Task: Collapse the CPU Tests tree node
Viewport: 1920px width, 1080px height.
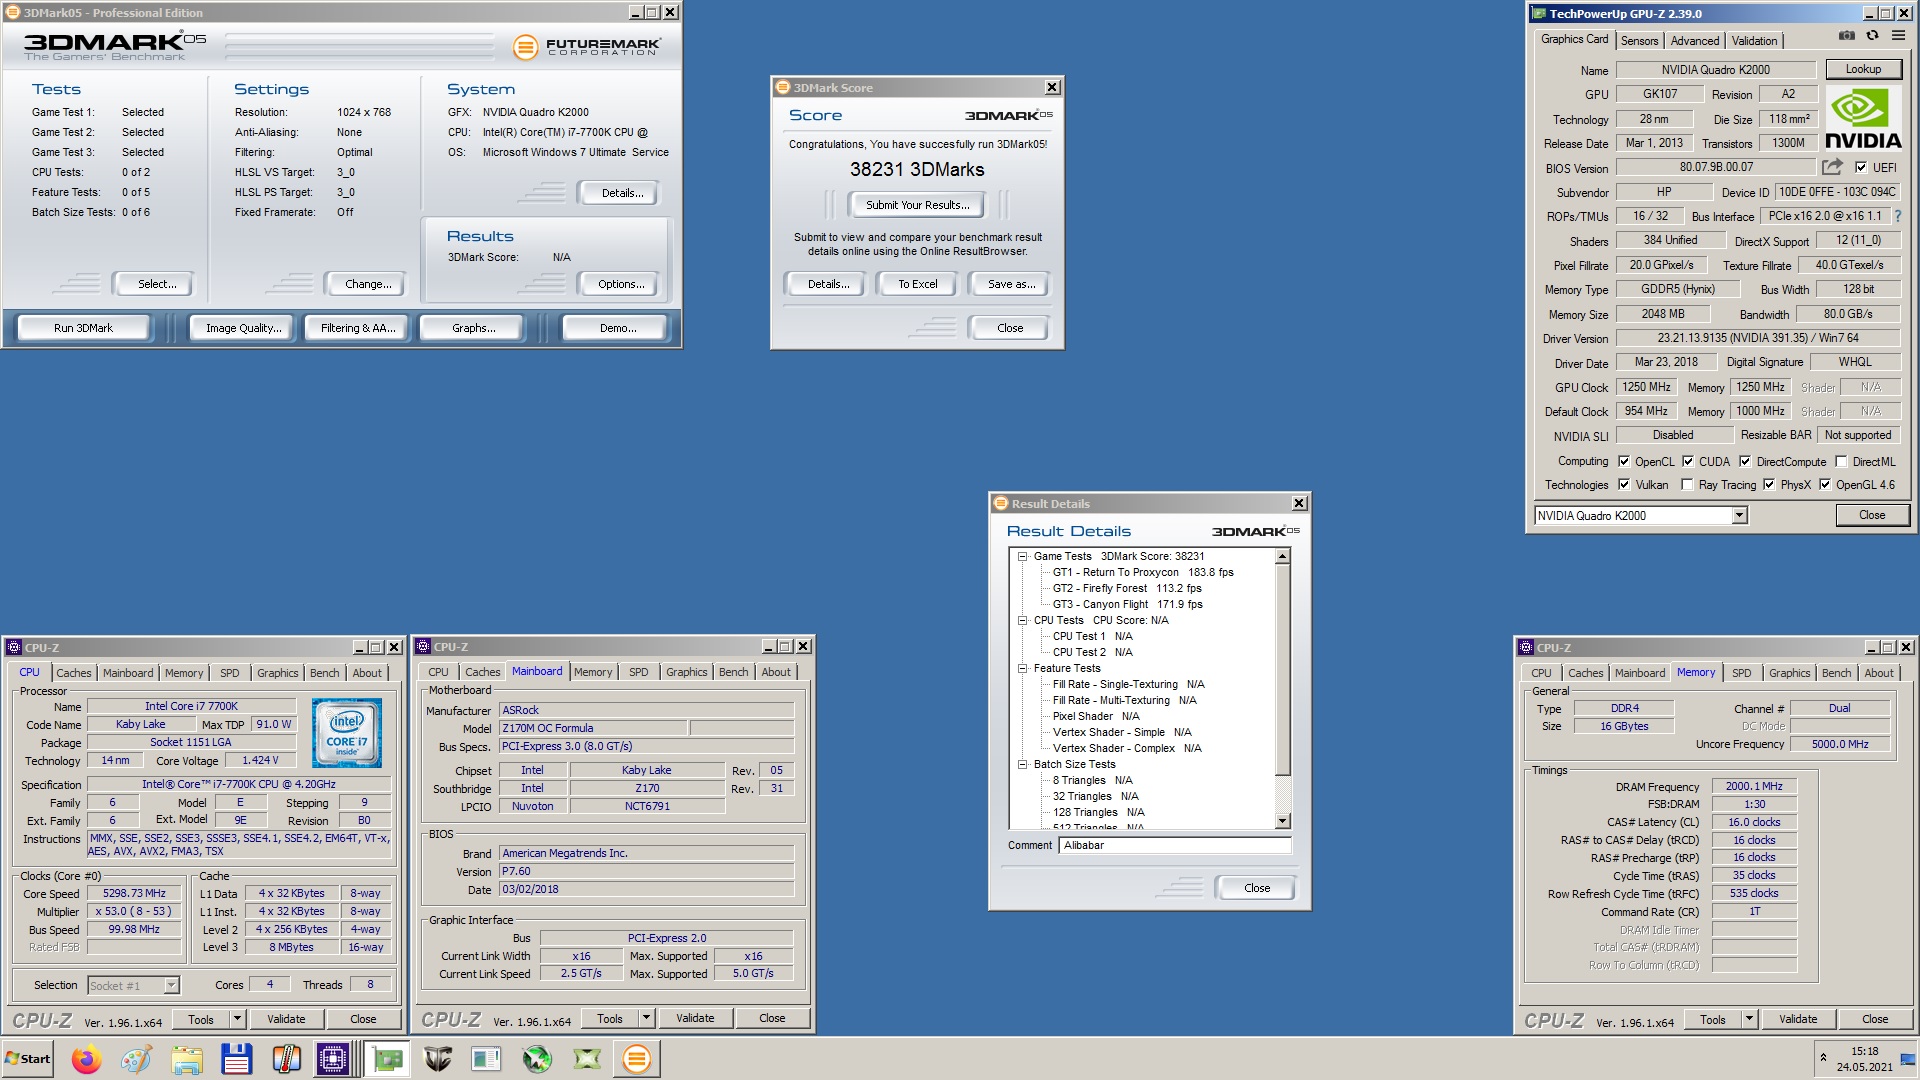Action: tap(1023, 621)
